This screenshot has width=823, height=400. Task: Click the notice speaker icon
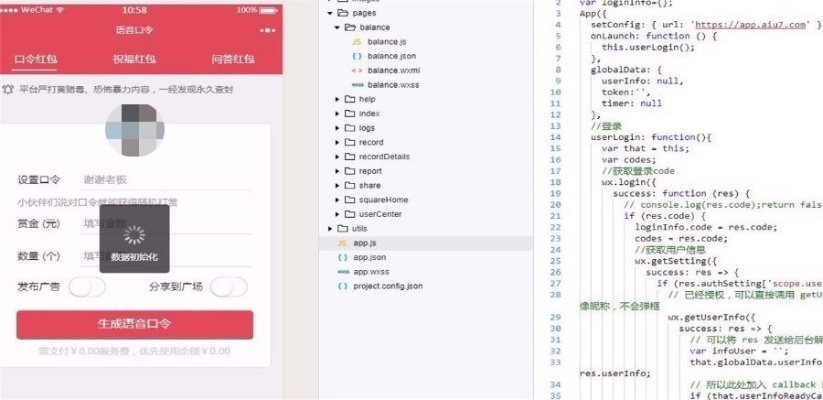click(x=8, y=89)
